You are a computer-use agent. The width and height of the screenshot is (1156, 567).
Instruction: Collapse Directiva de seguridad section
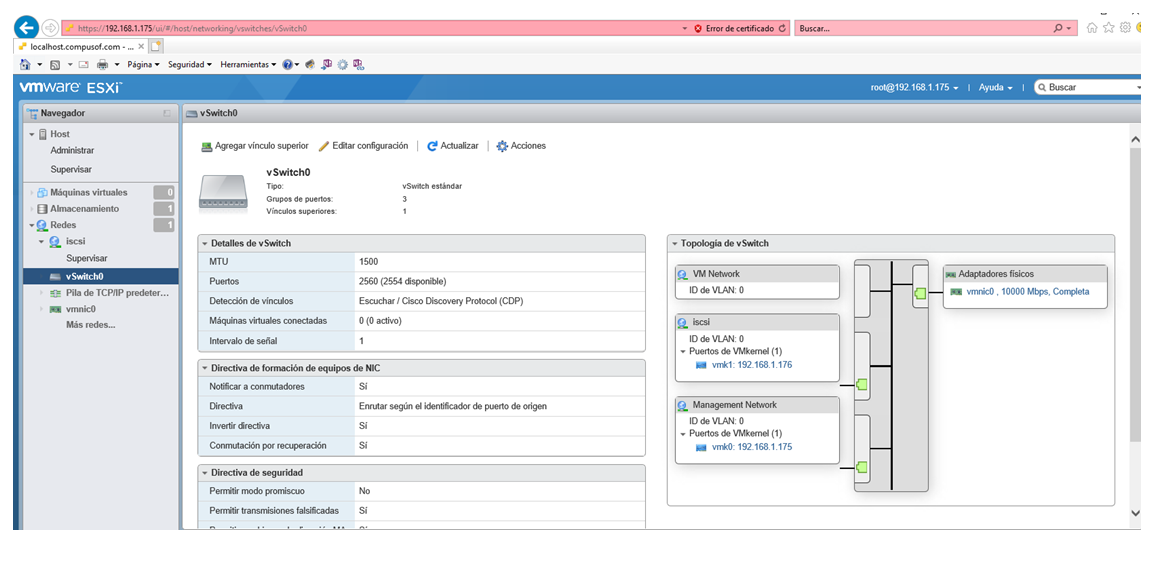click(x=205, y=473)
